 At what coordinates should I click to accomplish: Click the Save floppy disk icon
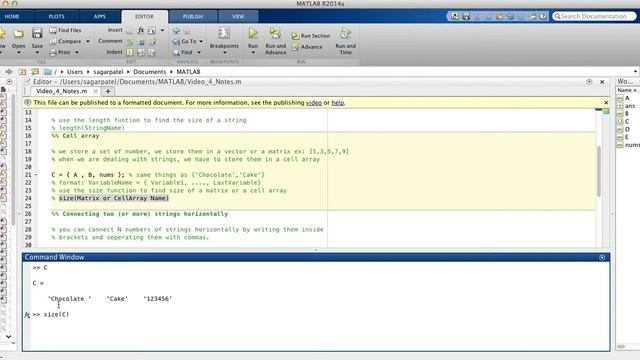(x=37, y=33)
